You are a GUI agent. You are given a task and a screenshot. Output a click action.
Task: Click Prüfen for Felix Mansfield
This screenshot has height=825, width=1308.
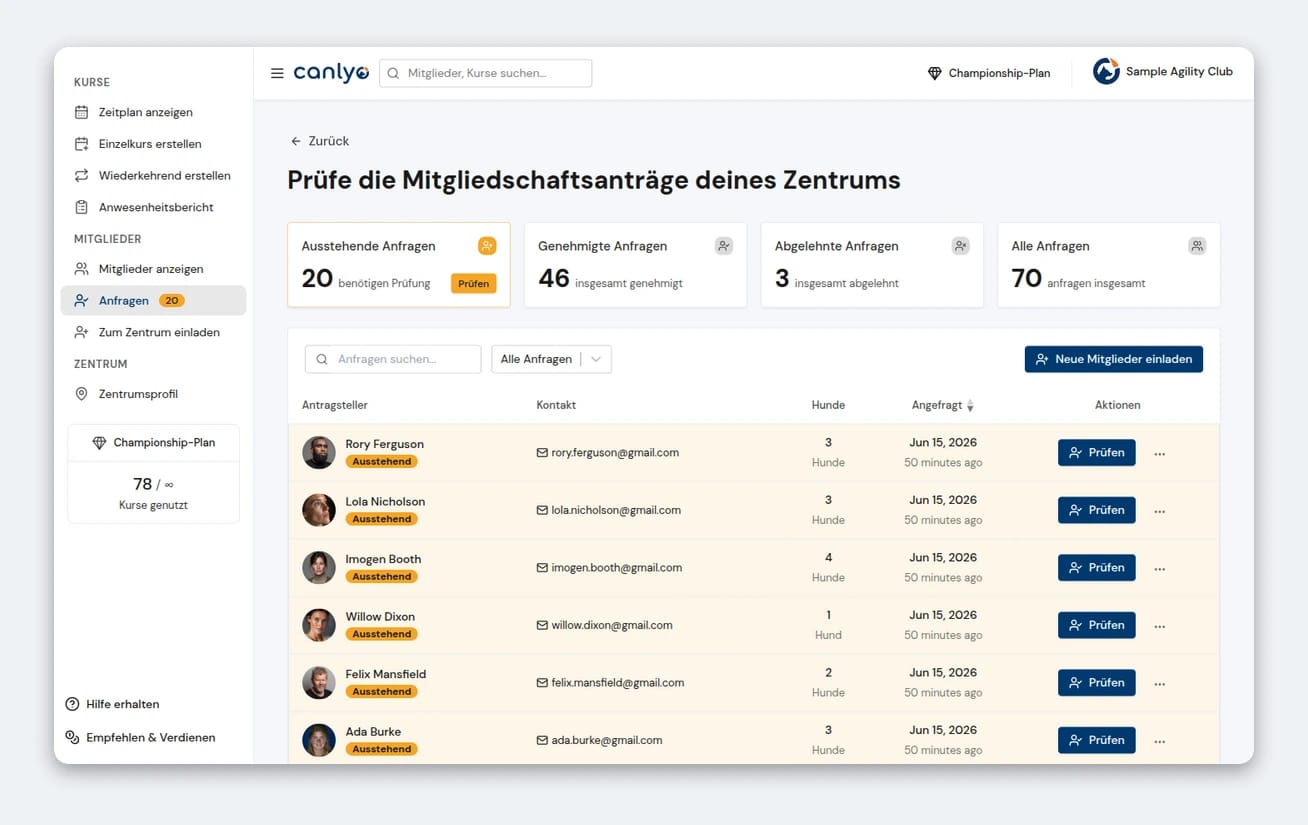point(1097,682)
